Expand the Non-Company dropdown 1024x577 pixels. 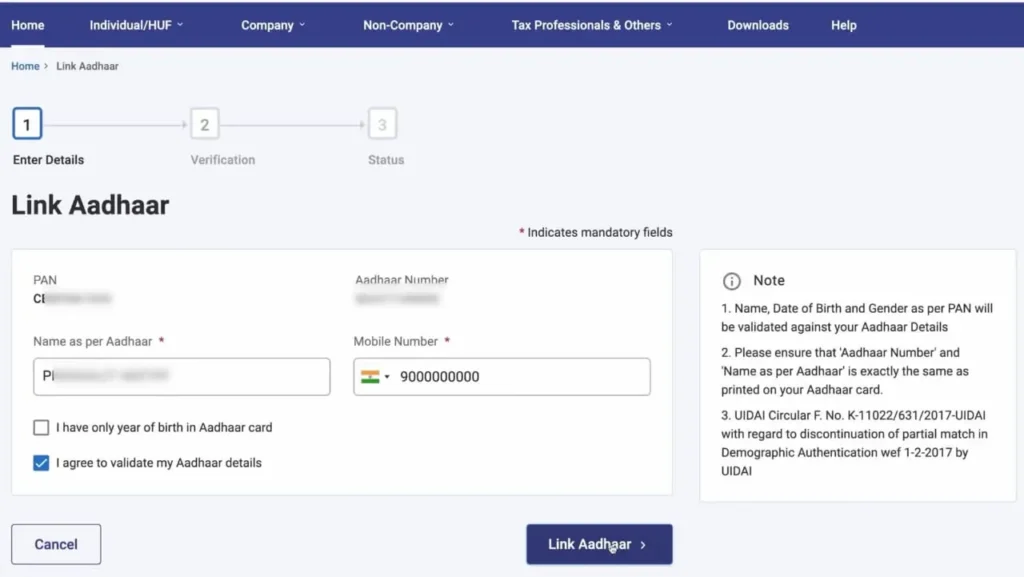pos(408,25)
